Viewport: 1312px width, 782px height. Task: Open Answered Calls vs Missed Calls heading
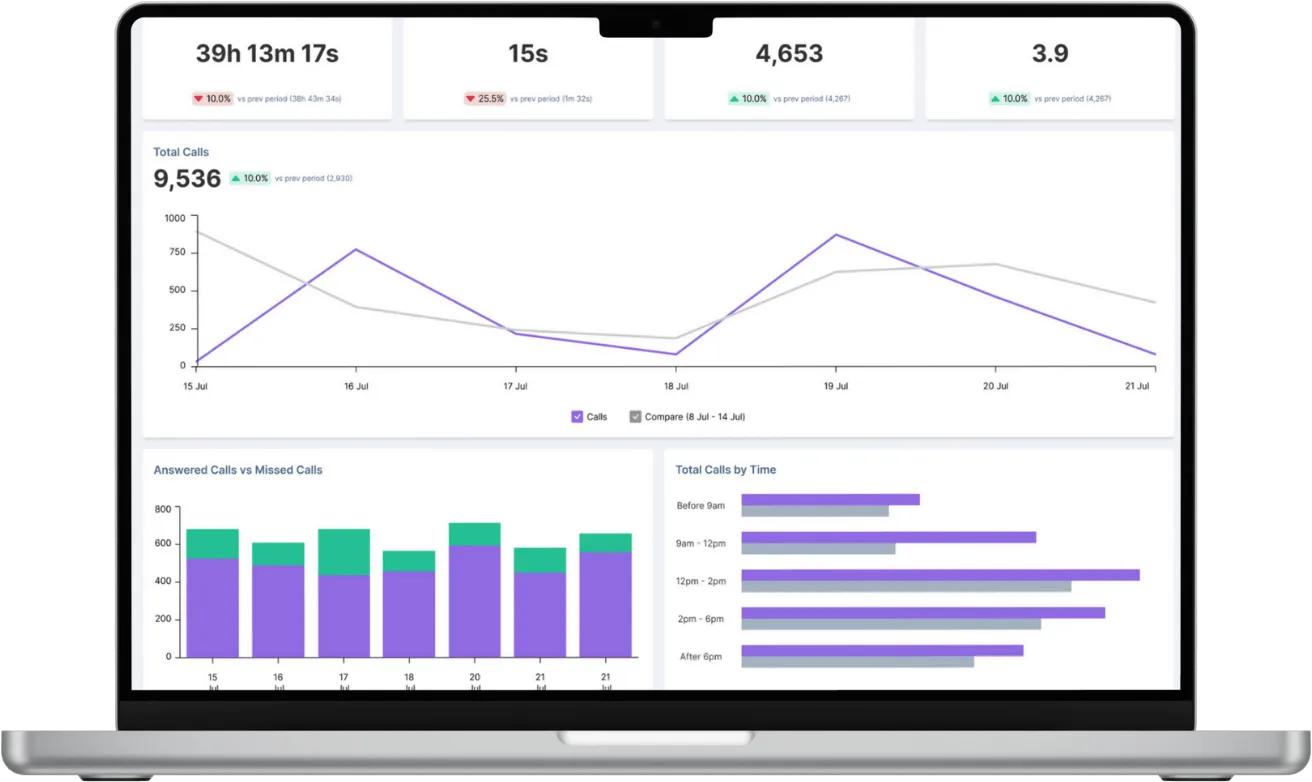click(x=238, y=470)
